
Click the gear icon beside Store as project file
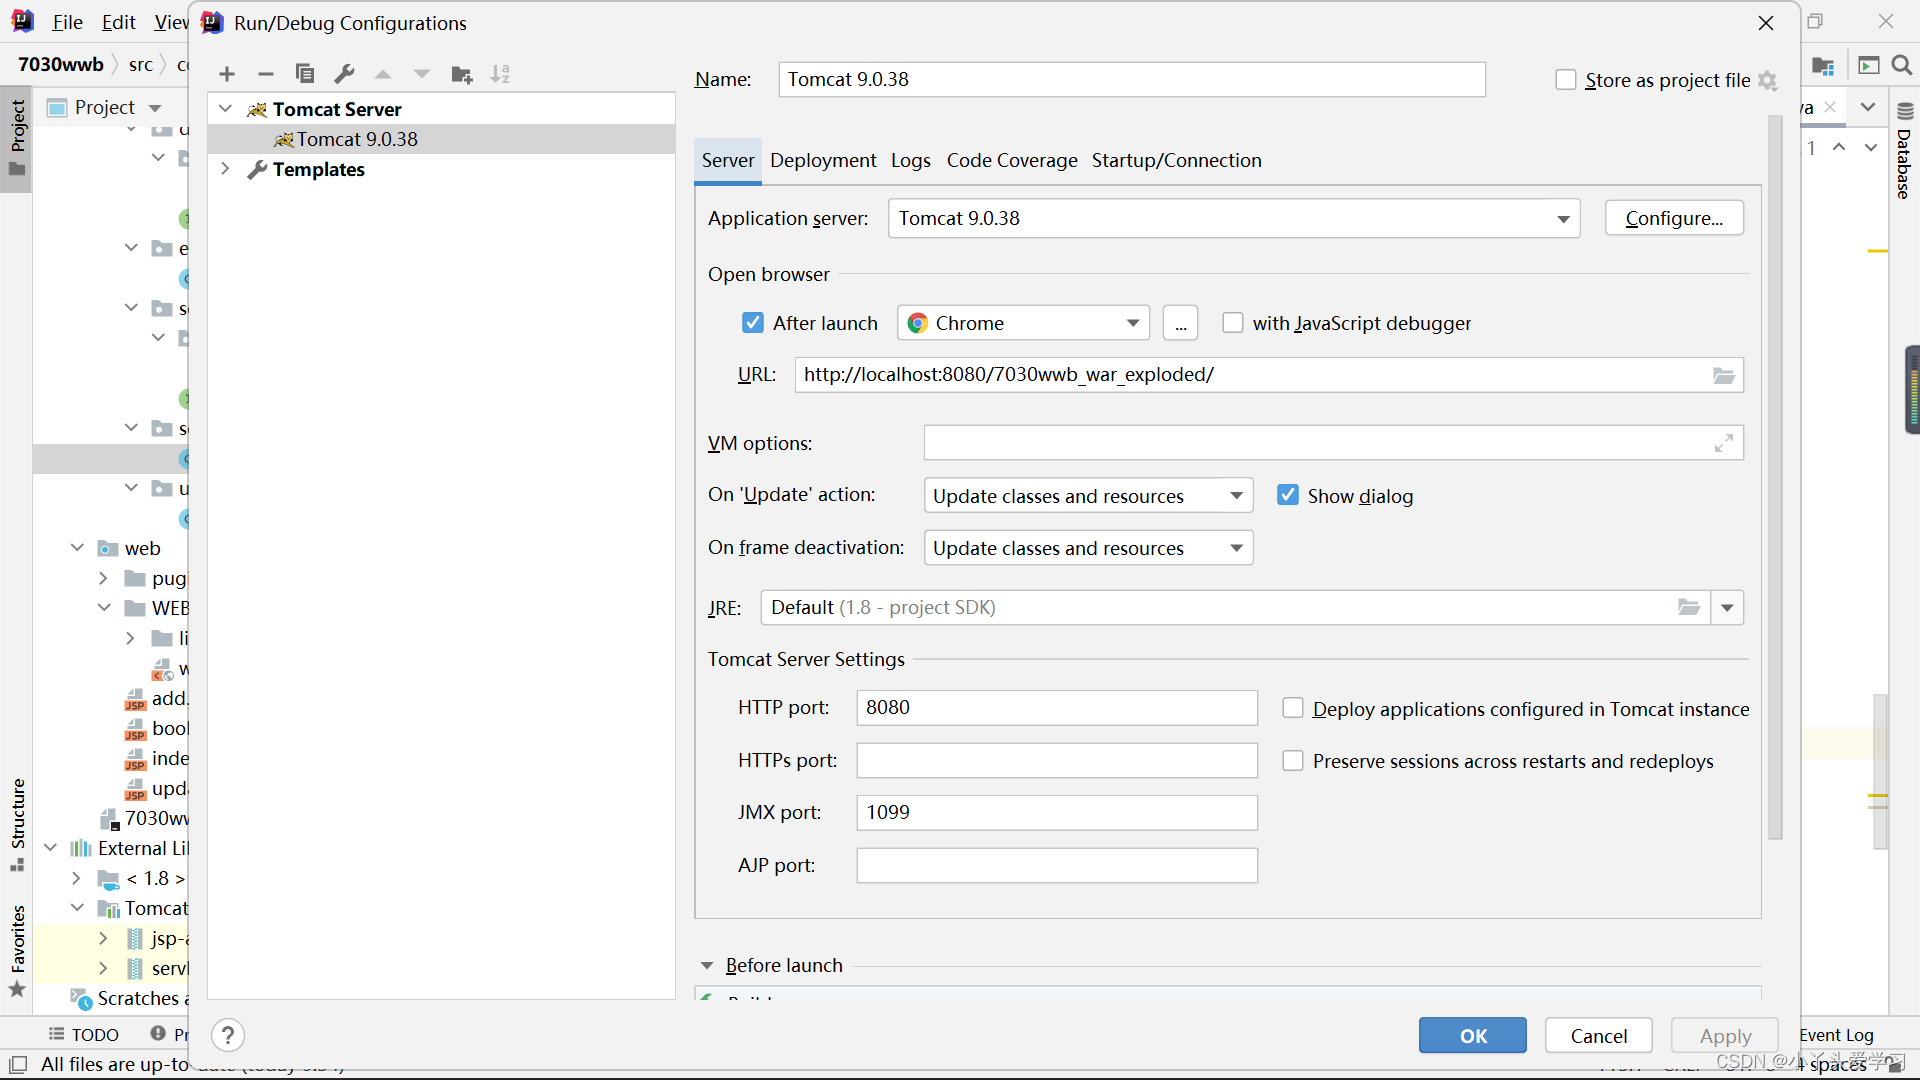[1768, 81]
